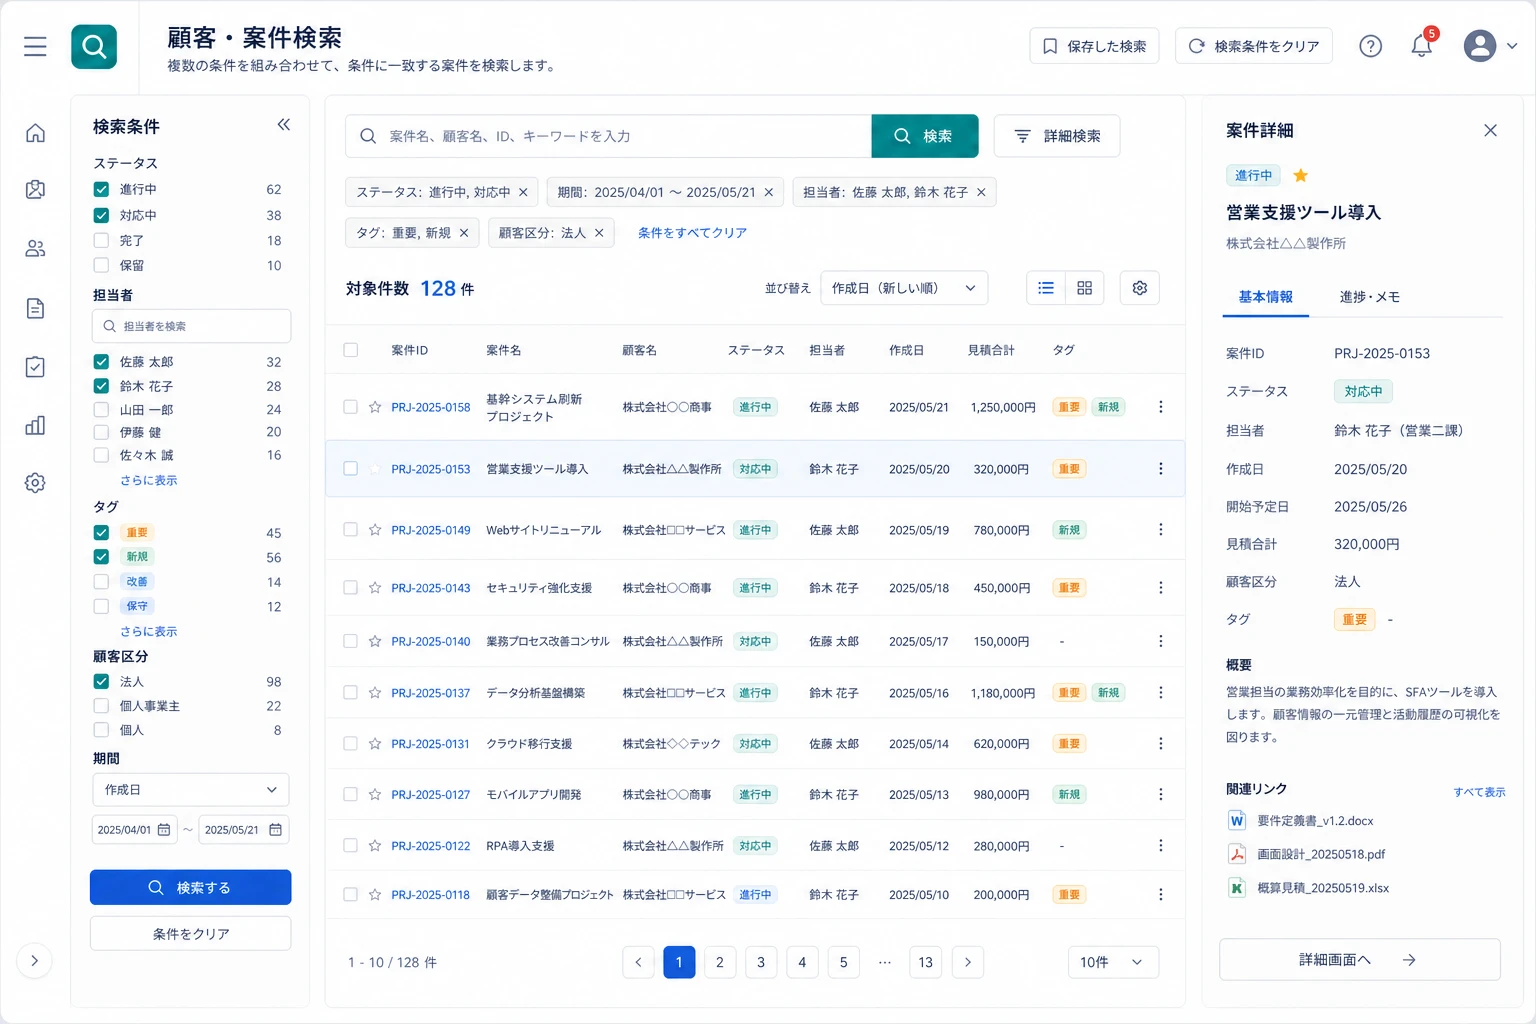This screenshot has height=1024, width=1536.
Task: Open the help question mark icon
Action: [x=1371, y=46]
